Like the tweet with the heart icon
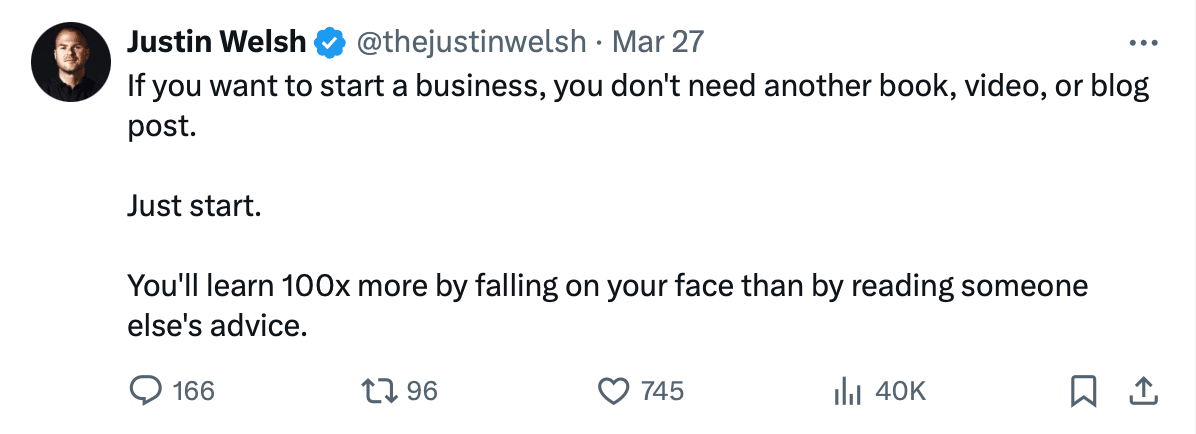1196x434 pixels. pos(612,390)
